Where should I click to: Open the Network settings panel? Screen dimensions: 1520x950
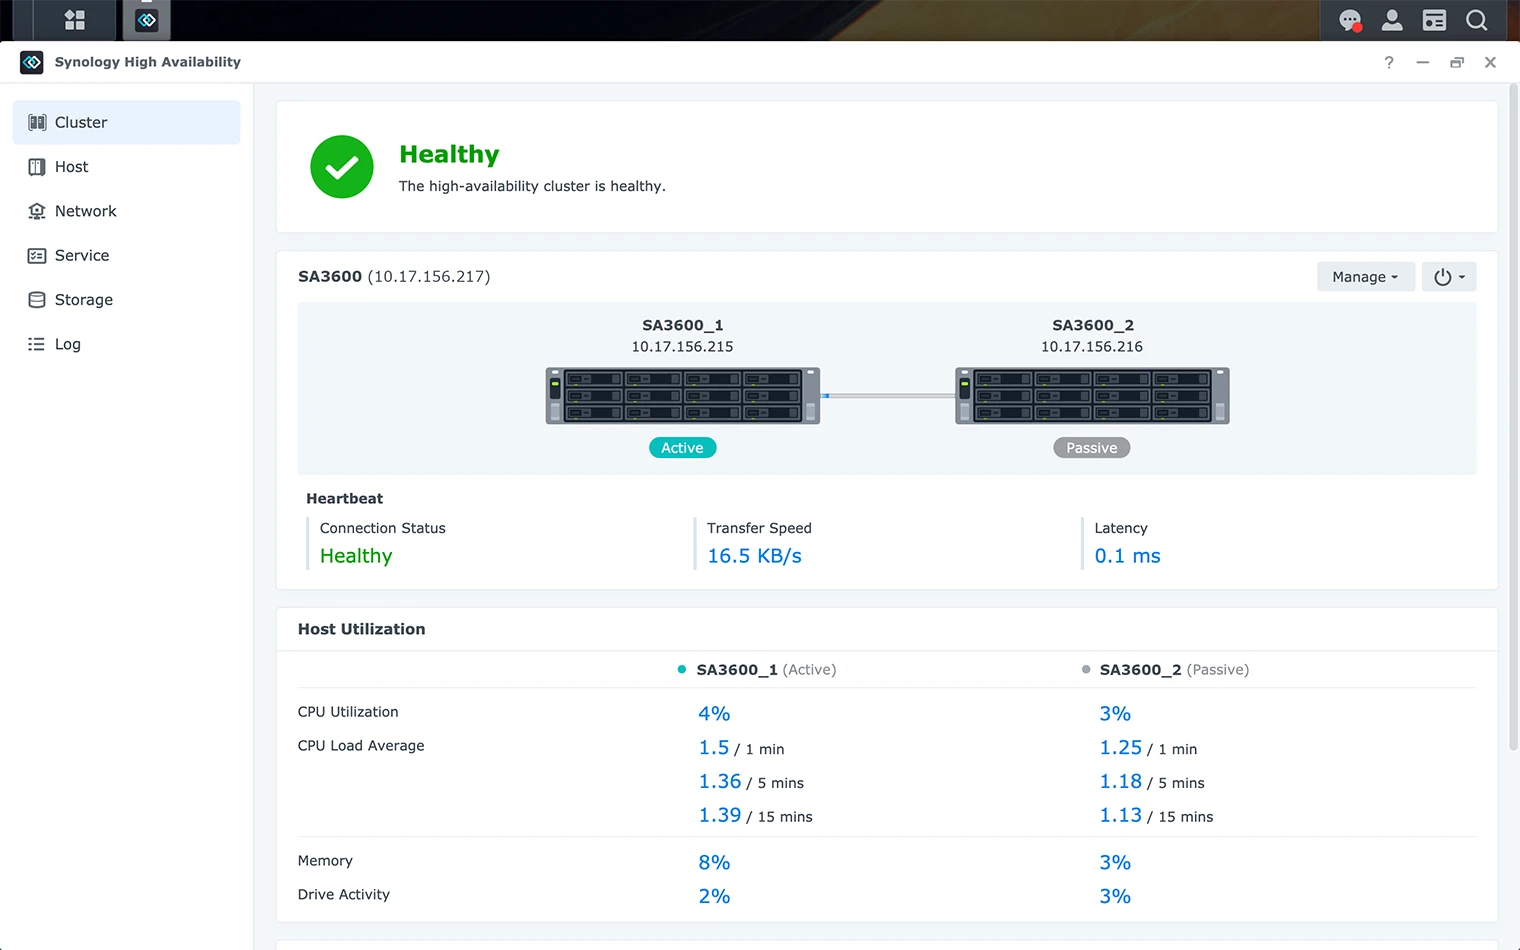pyautogui.click(x=37, y=211)
